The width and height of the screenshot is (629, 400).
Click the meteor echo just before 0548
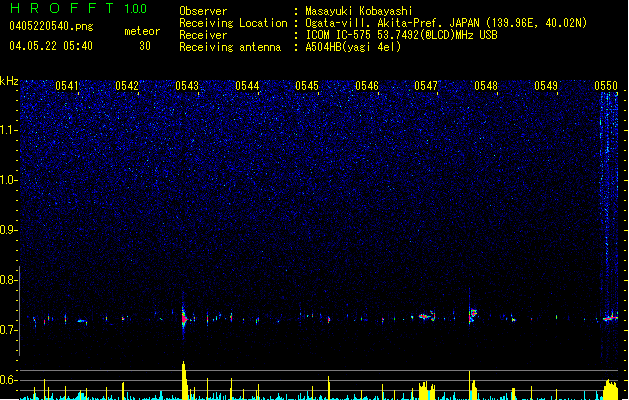point(473,315)
